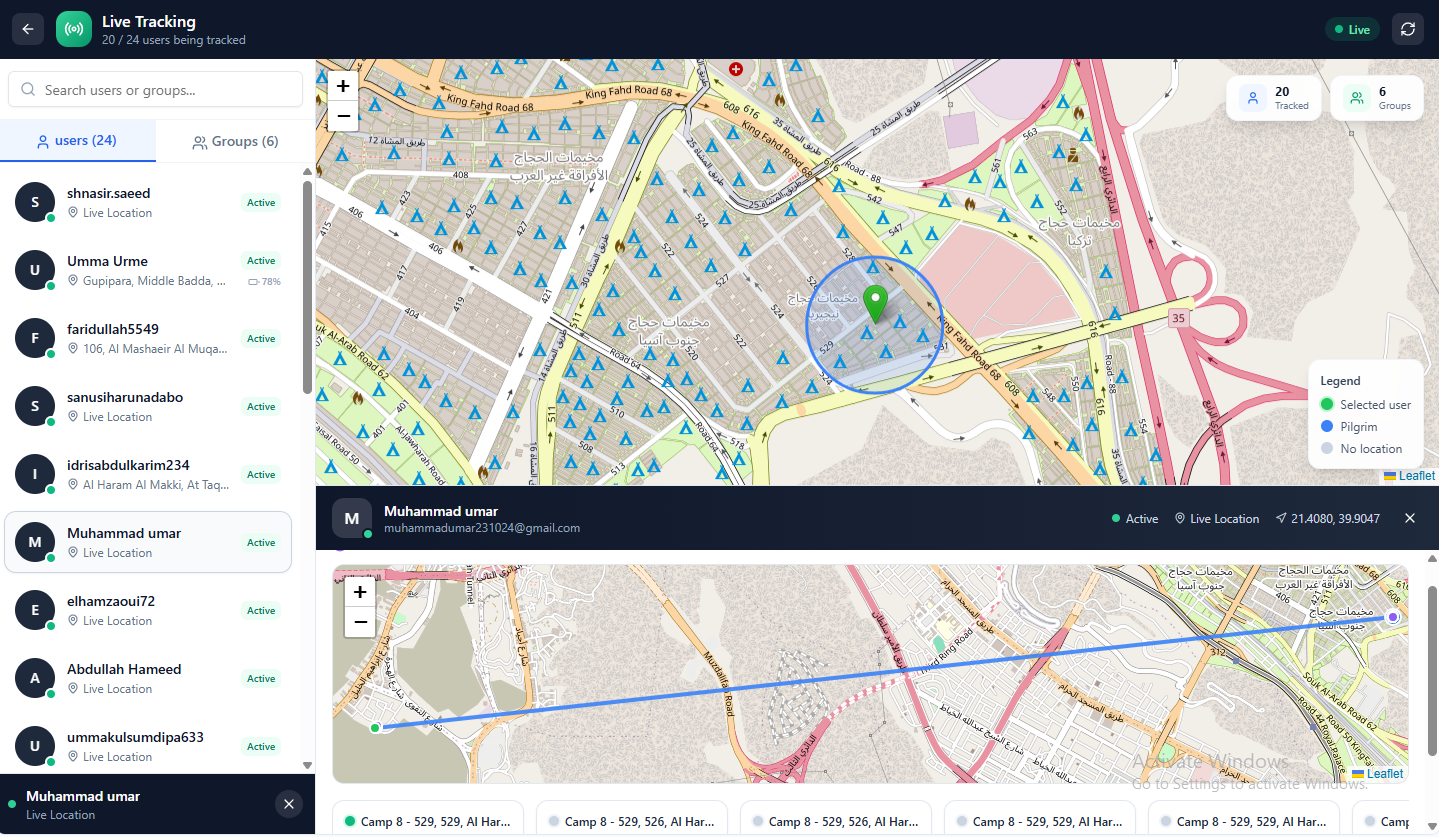Screen dimensions: 1439x837
Task: Click the 78% battery indicator for Umma Urme
Action: (265, 282)
